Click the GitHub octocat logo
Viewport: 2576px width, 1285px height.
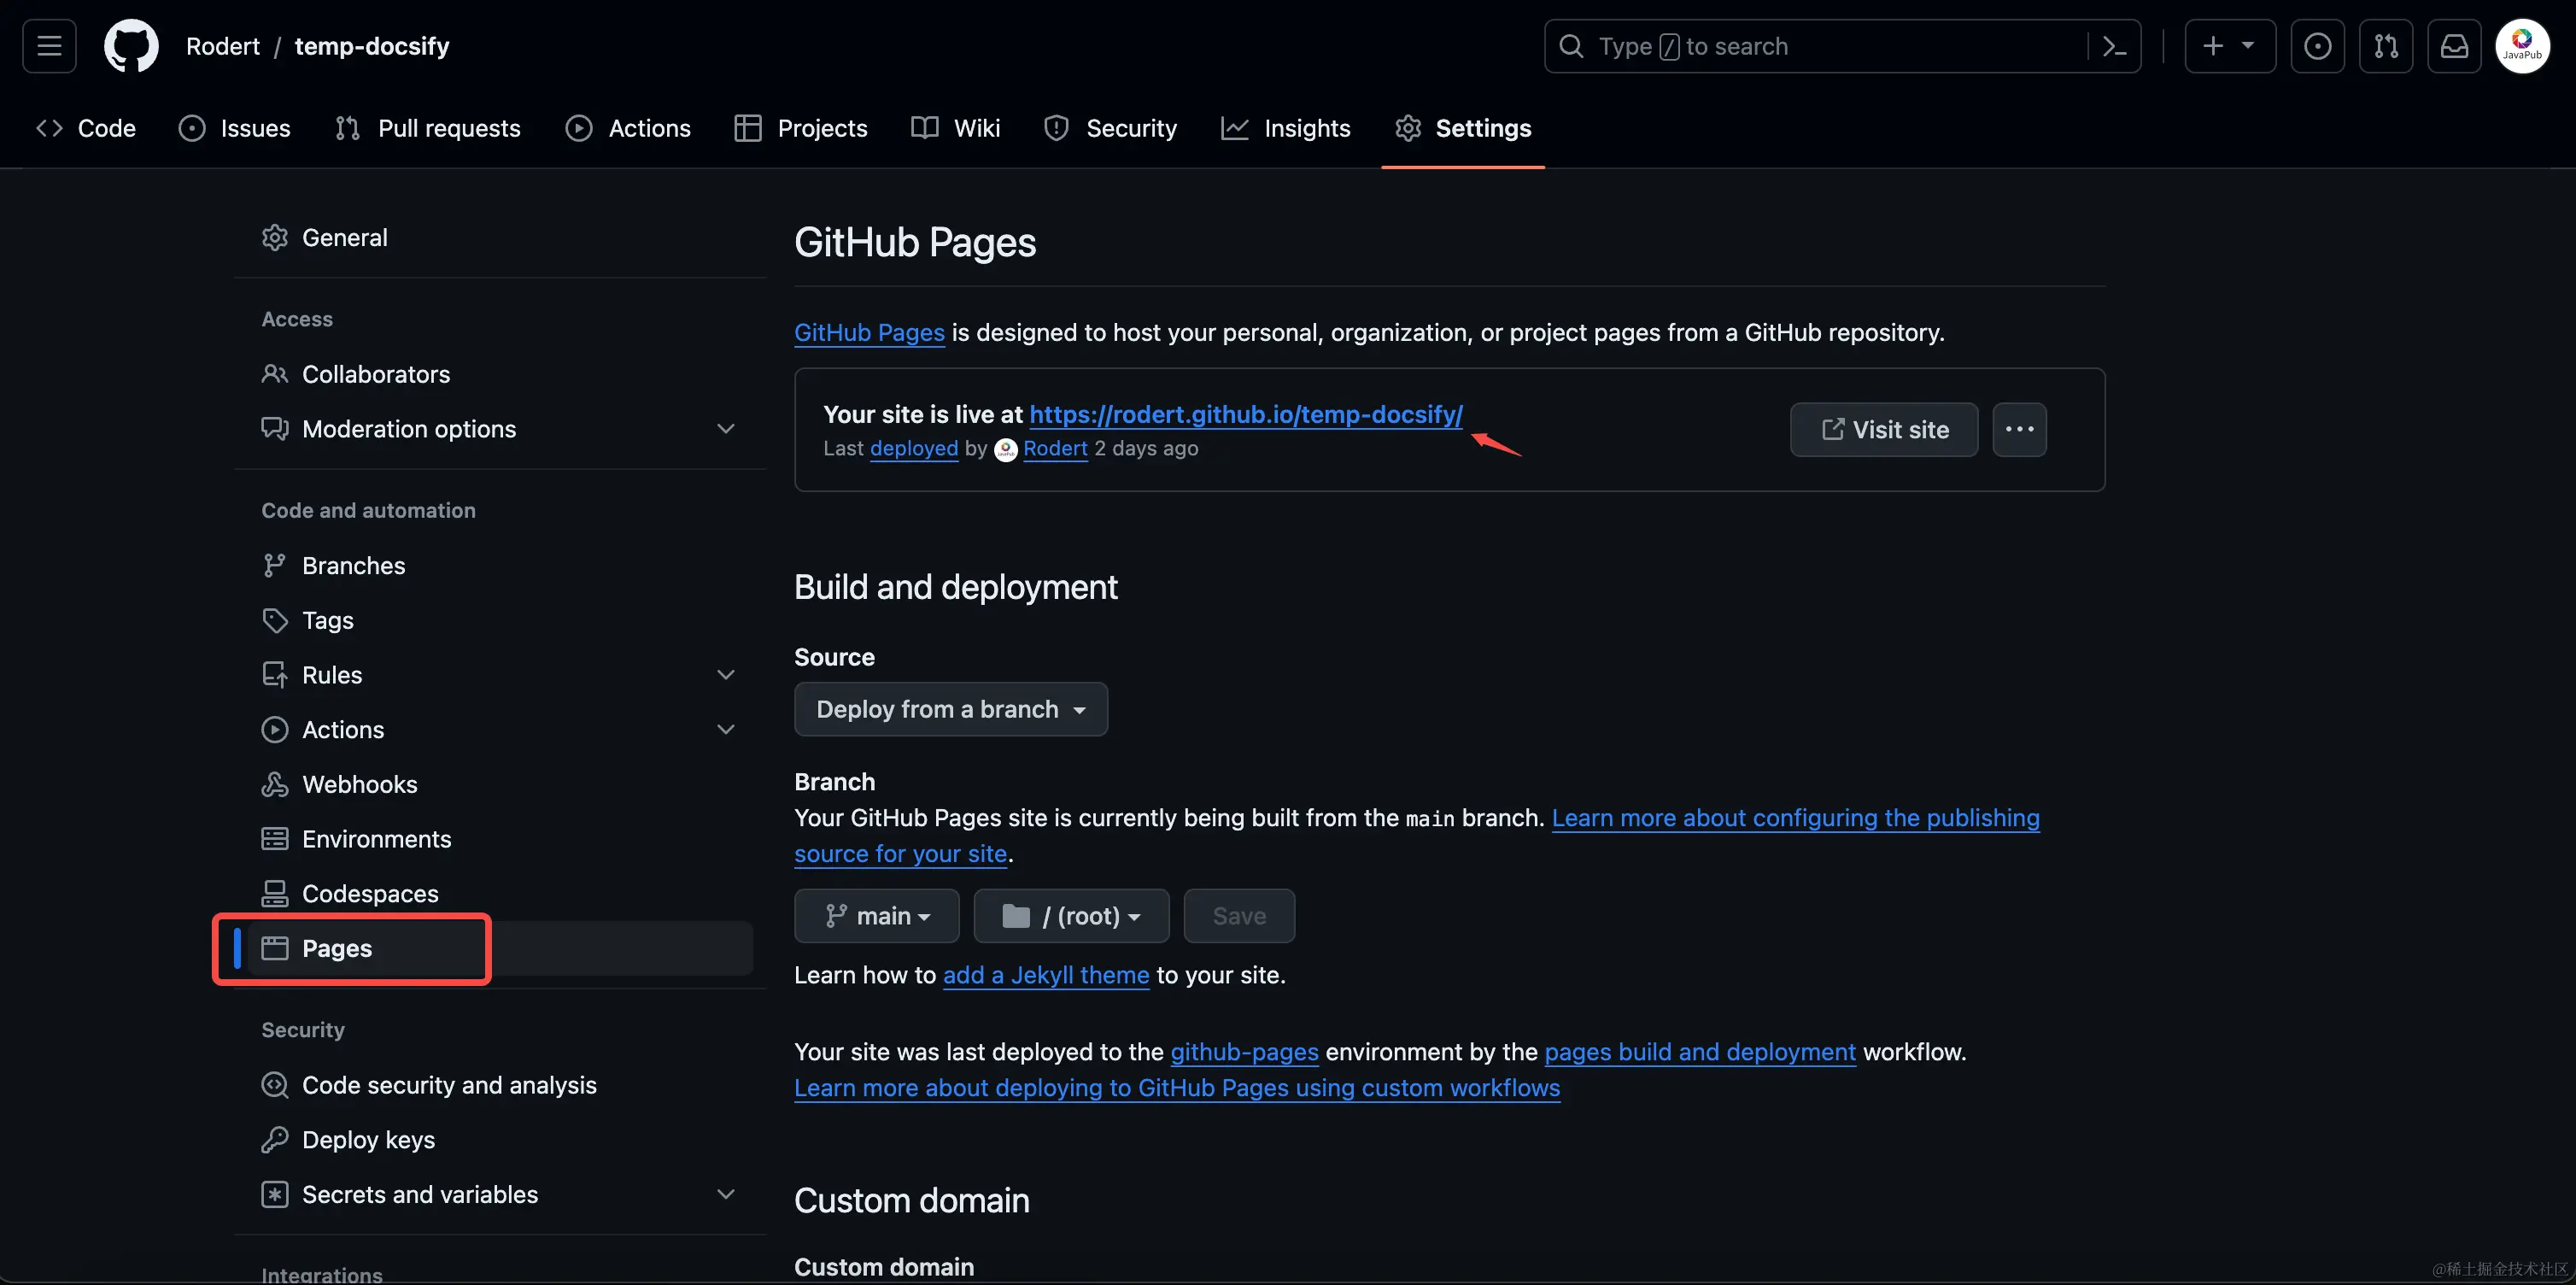(131, 46)
